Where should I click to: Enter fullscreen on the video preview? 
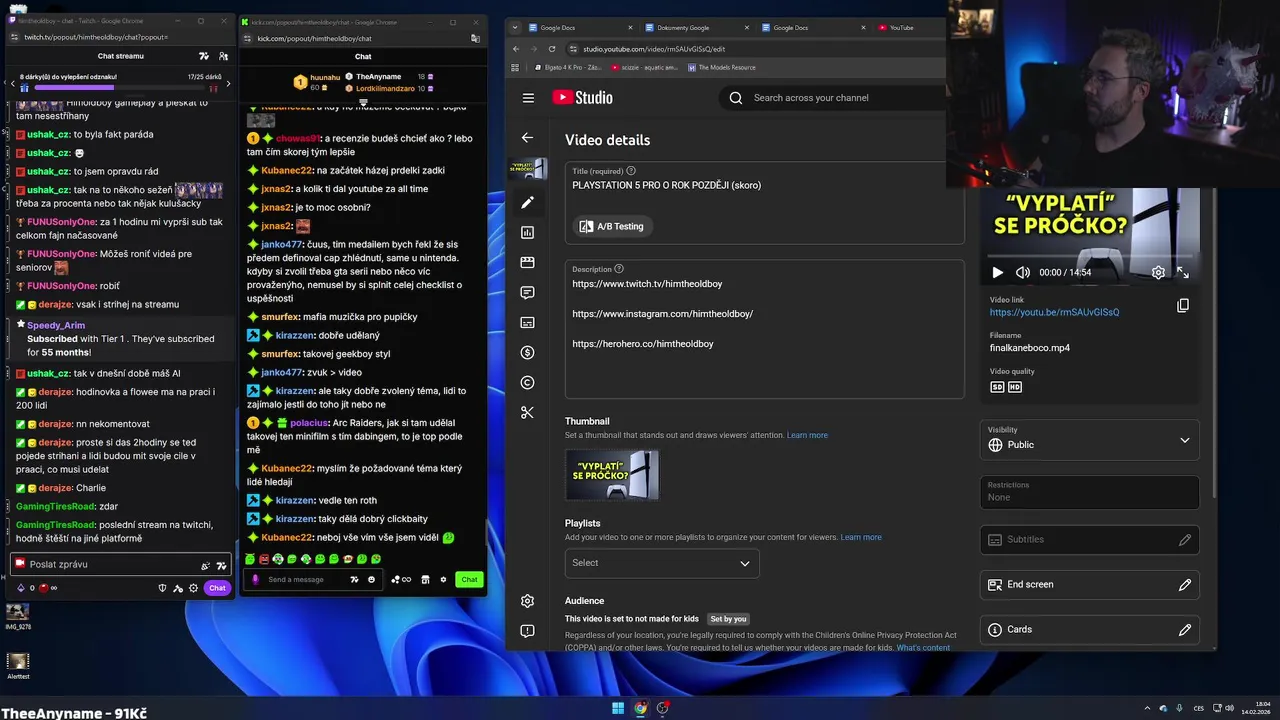[1183, 272]
